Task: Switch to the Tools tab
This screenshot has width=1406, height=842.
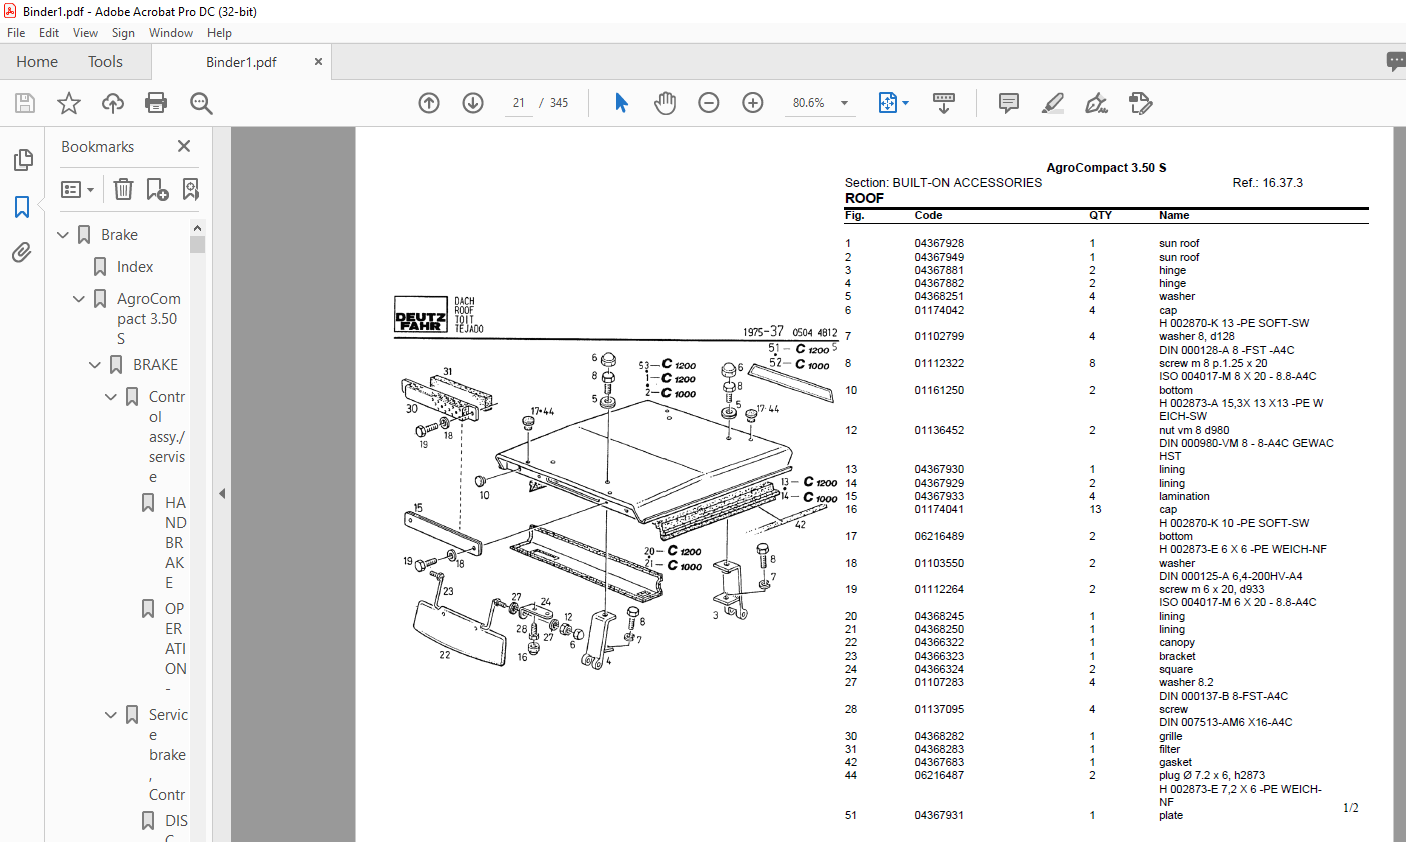Action: [x=105, y=62]
